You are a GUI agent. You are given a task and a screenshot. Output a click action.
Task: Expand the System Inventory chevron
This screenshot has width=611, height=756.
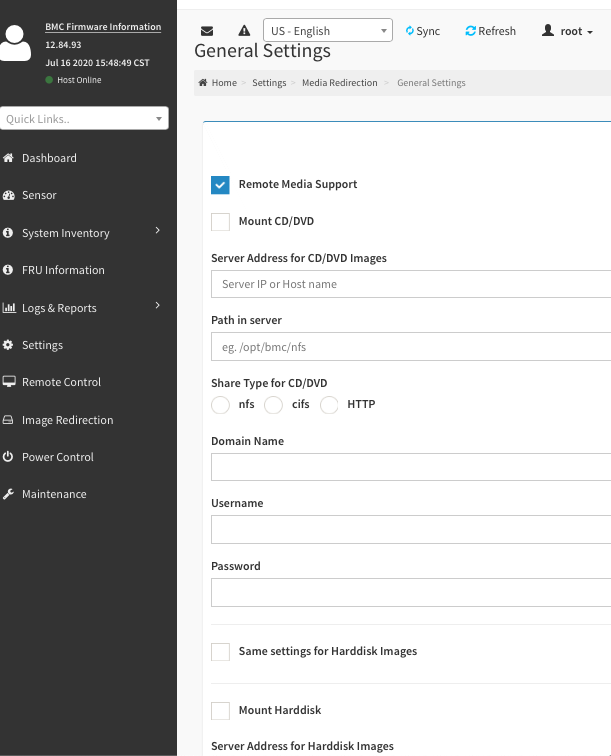point(158,230)
